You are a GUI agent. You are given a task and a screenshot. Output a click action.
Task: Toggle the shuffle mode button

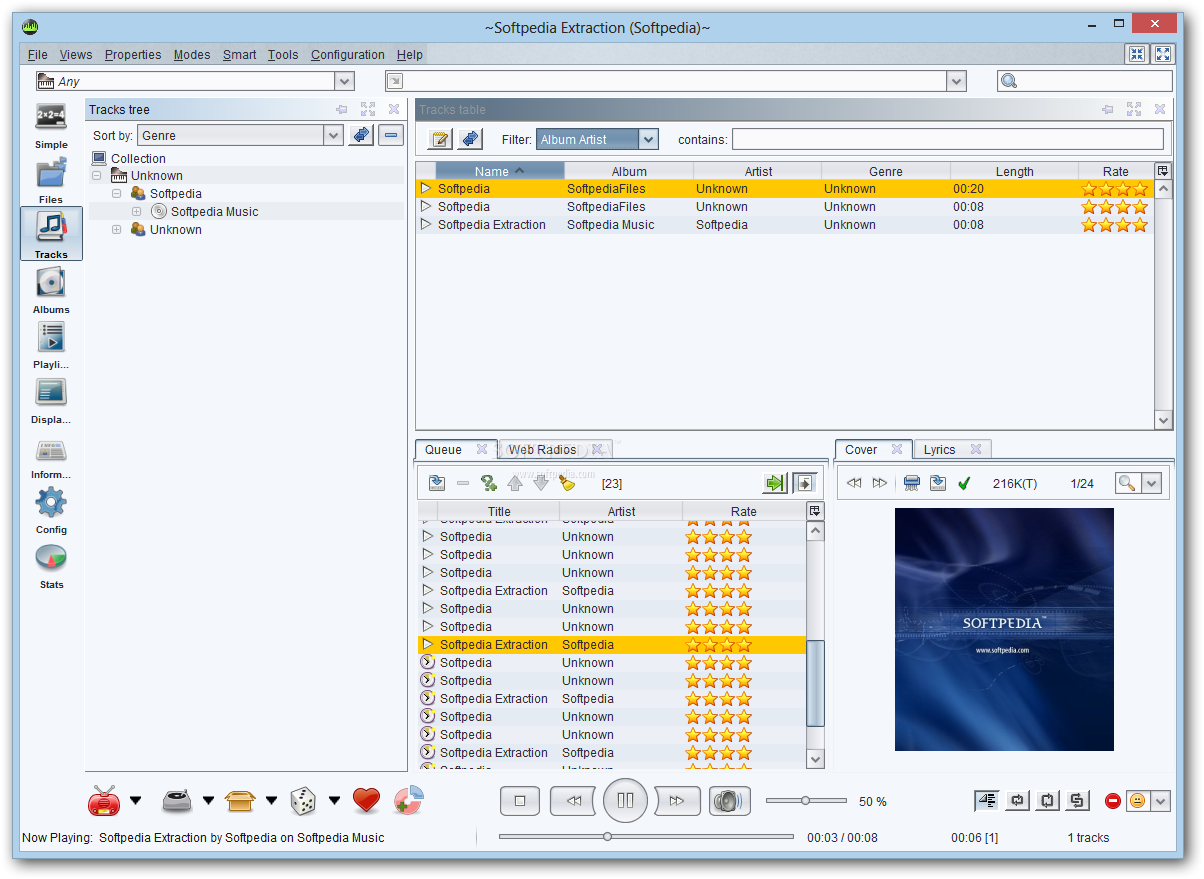1077,800
